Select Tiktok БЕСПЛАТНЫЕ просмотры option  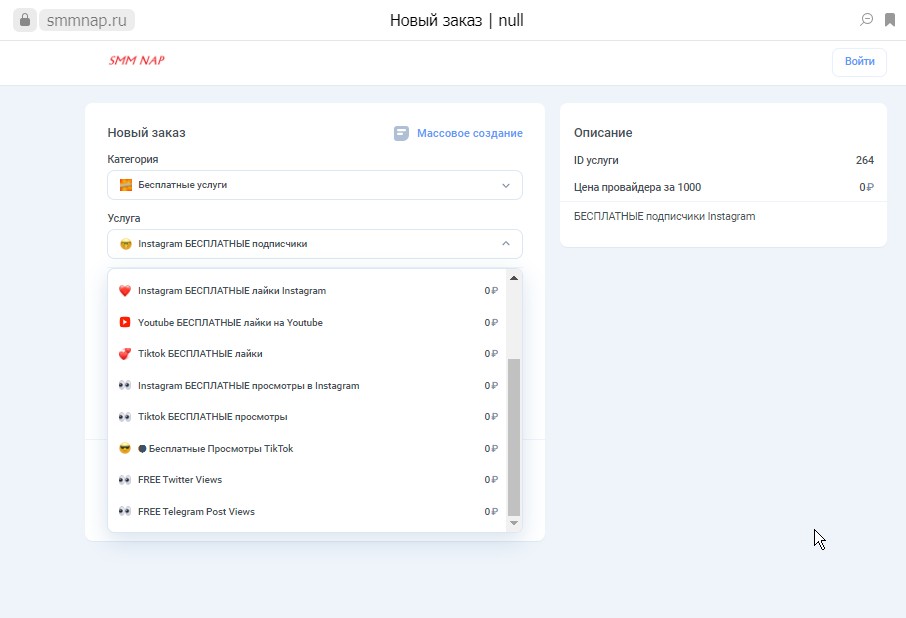click(x=309, y=416)
